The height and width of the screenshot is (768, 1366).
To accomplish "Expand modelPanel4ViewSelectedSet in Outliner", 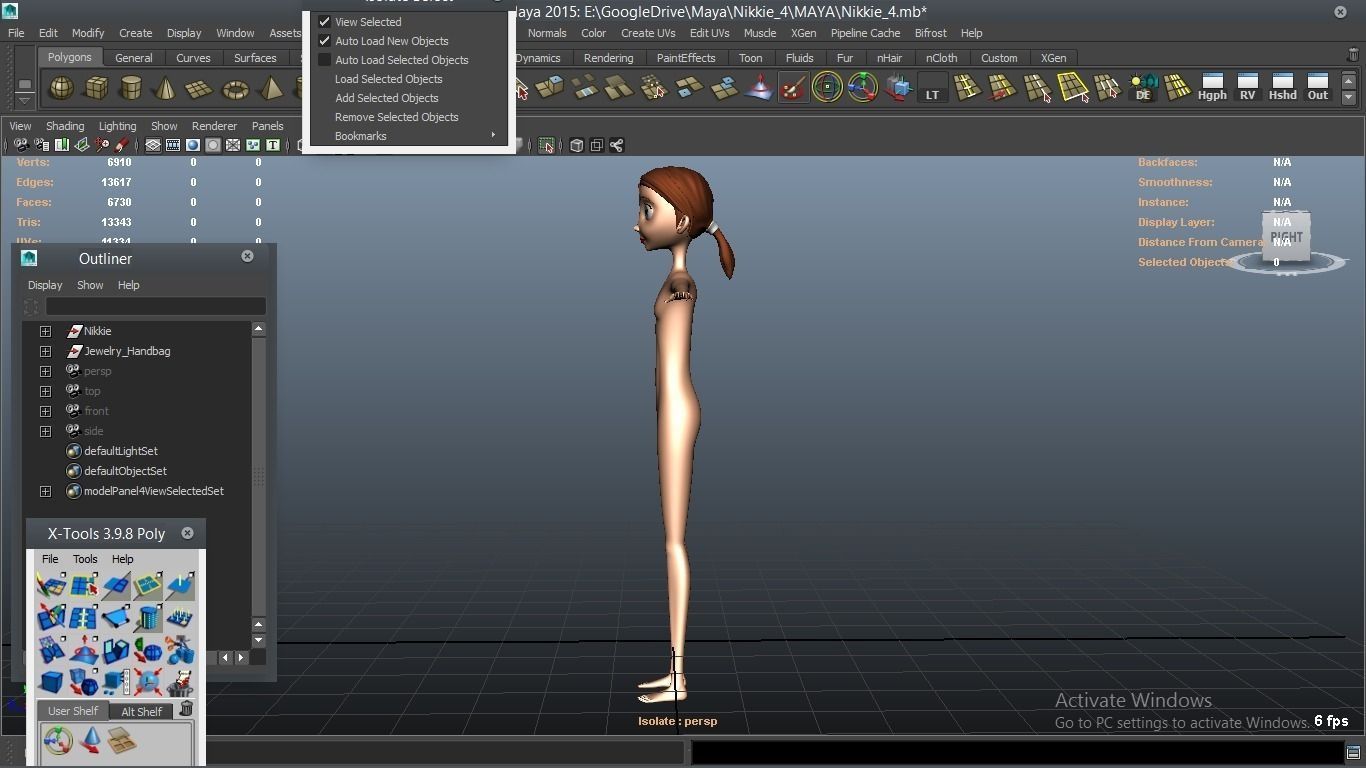I will click(x=45, y=491).
